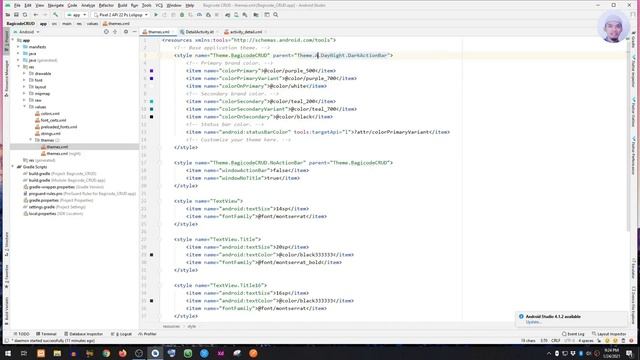This screenshot has width=640, height=360.
Task: Select the themes.xml editor tab
Action: tap(158, 32)
